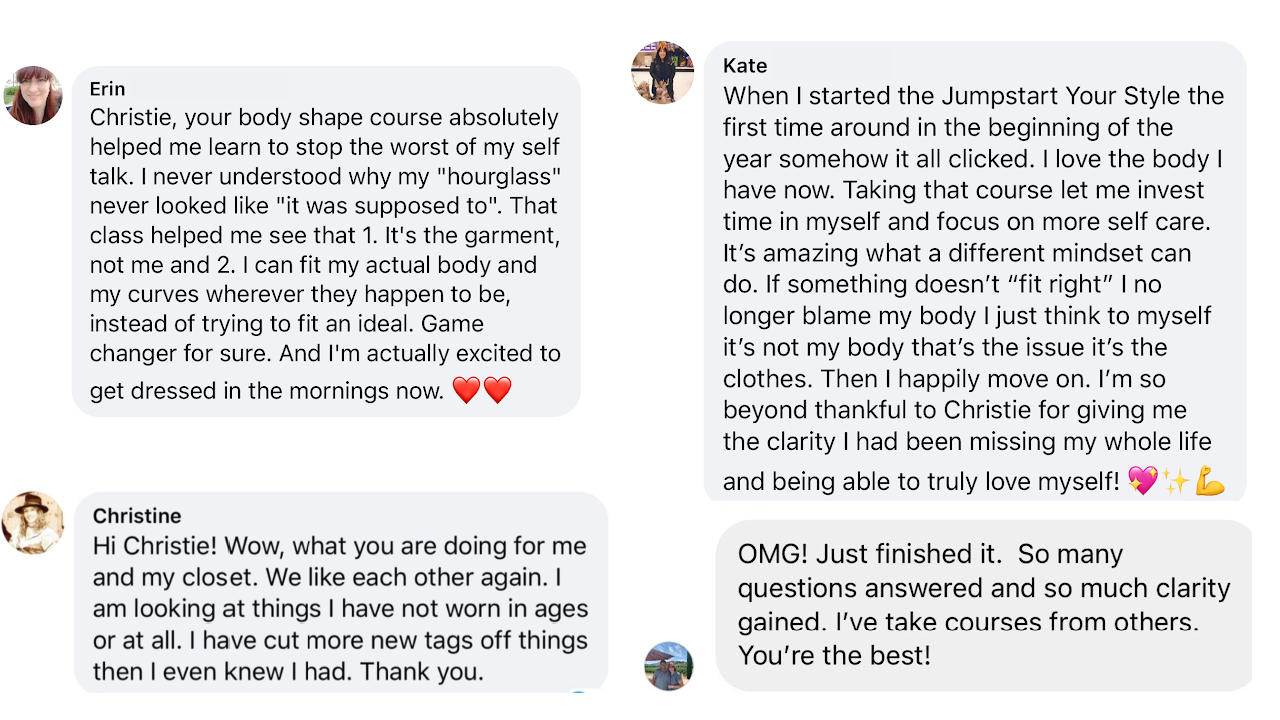The image size is (1280, 720).
Task: Click Christine's avatar with the hat
Action: [x=33, y=522]
